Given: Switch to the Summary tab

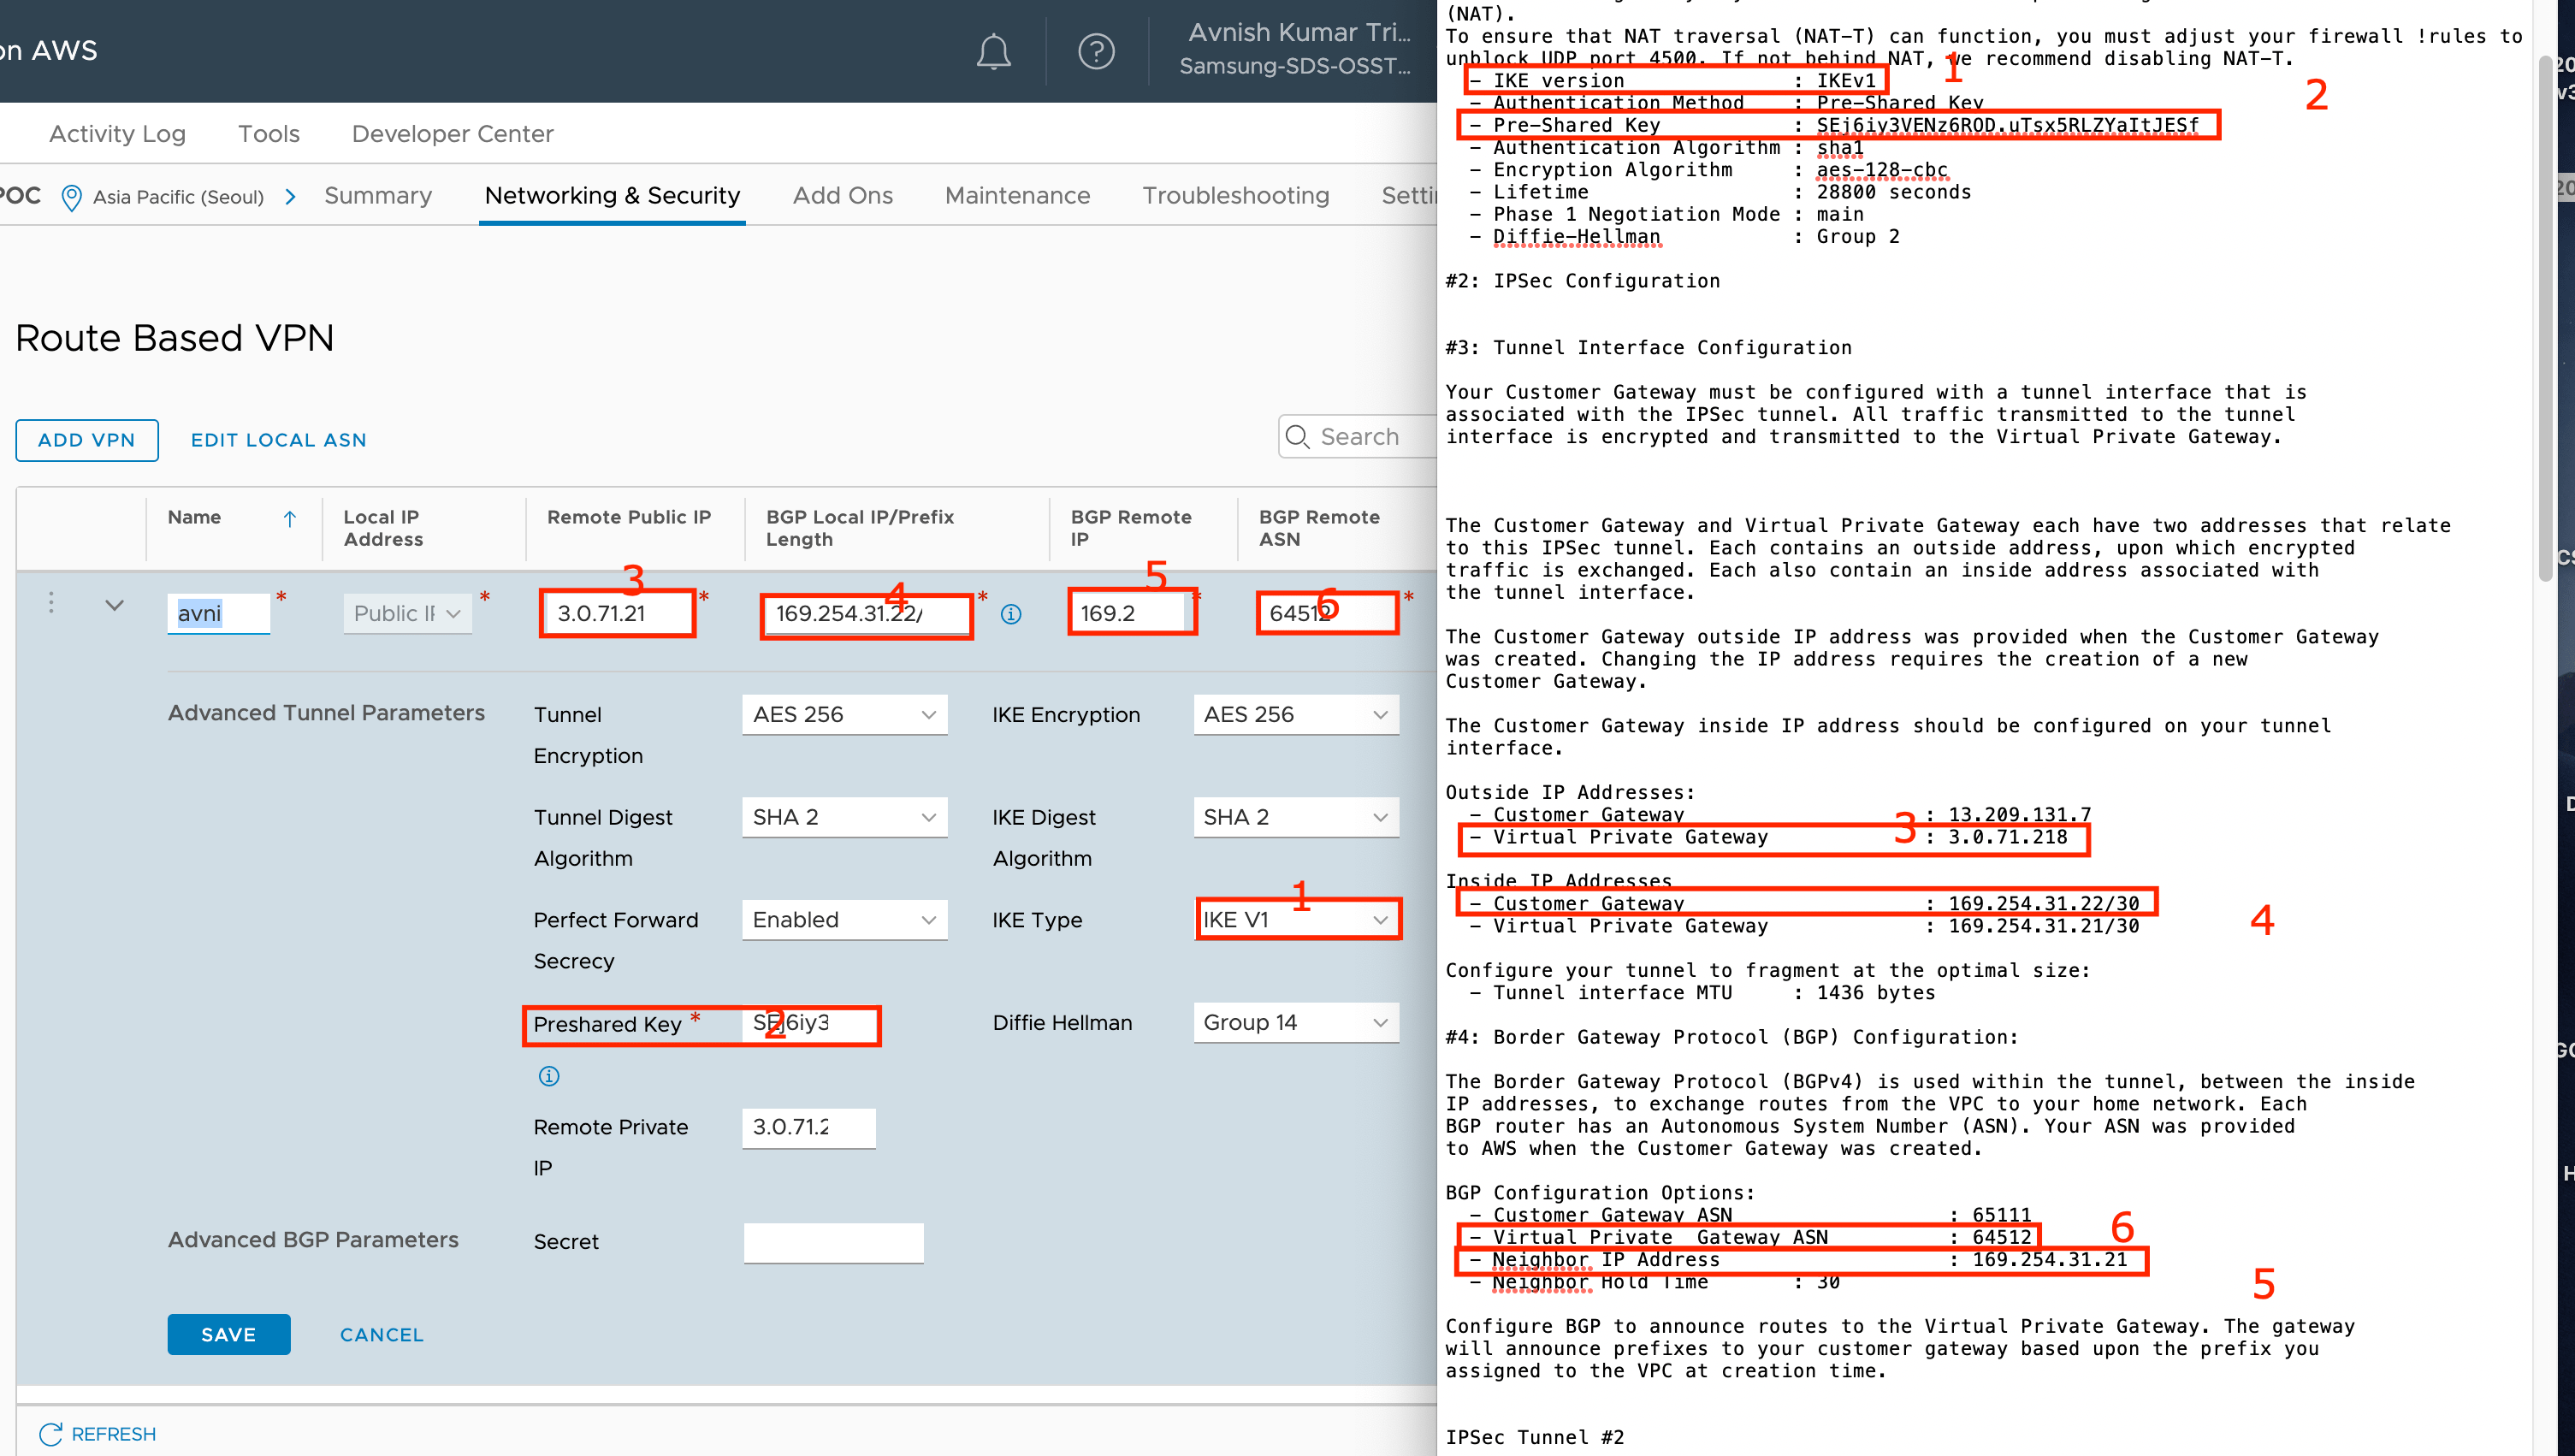Looking at the screenshot, I should tap(377, 196).
